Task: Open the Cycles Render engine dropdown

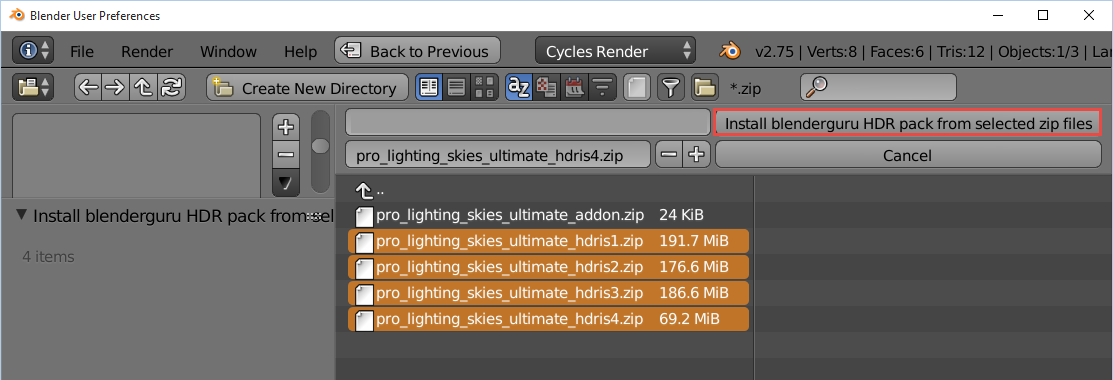Action: [x=615, y=51]
